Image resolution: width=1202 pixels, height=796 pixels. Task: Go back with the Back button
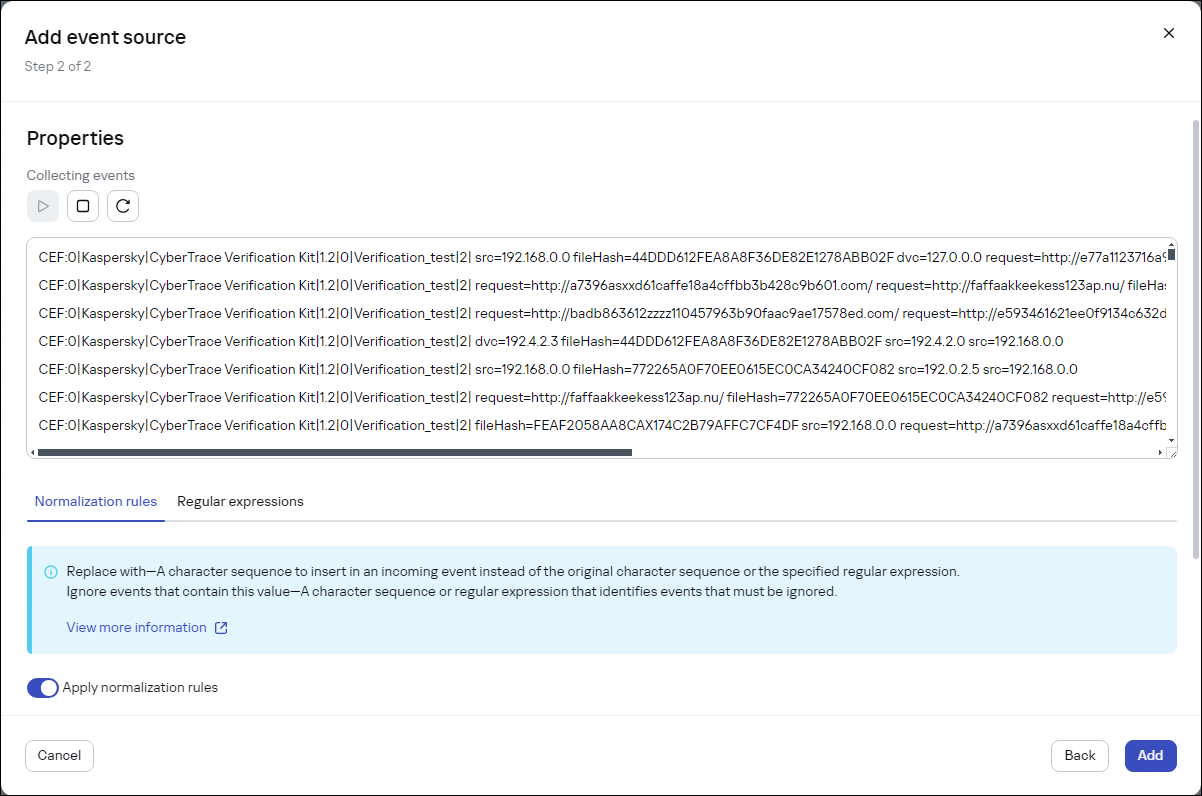tap(1080, 756)
